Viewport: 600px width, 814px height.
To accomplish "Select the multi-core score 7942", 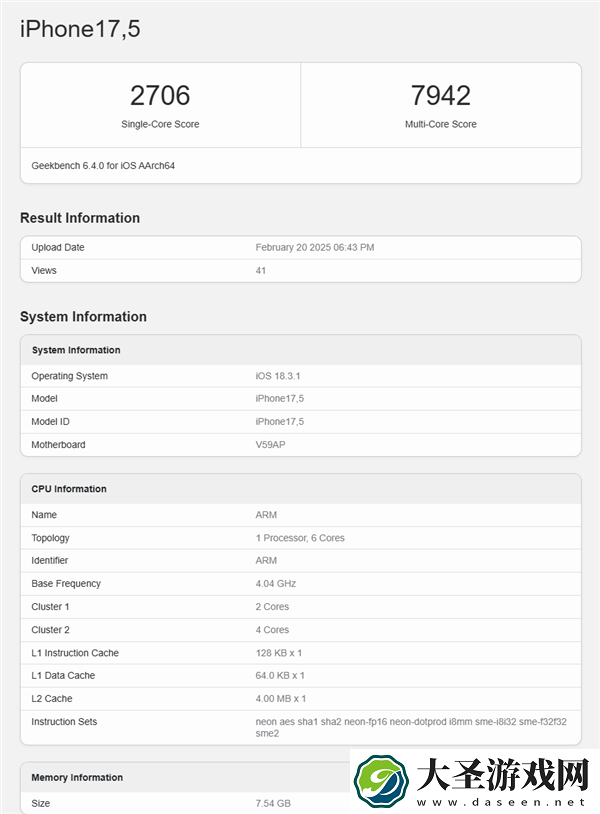I will 441,96.
